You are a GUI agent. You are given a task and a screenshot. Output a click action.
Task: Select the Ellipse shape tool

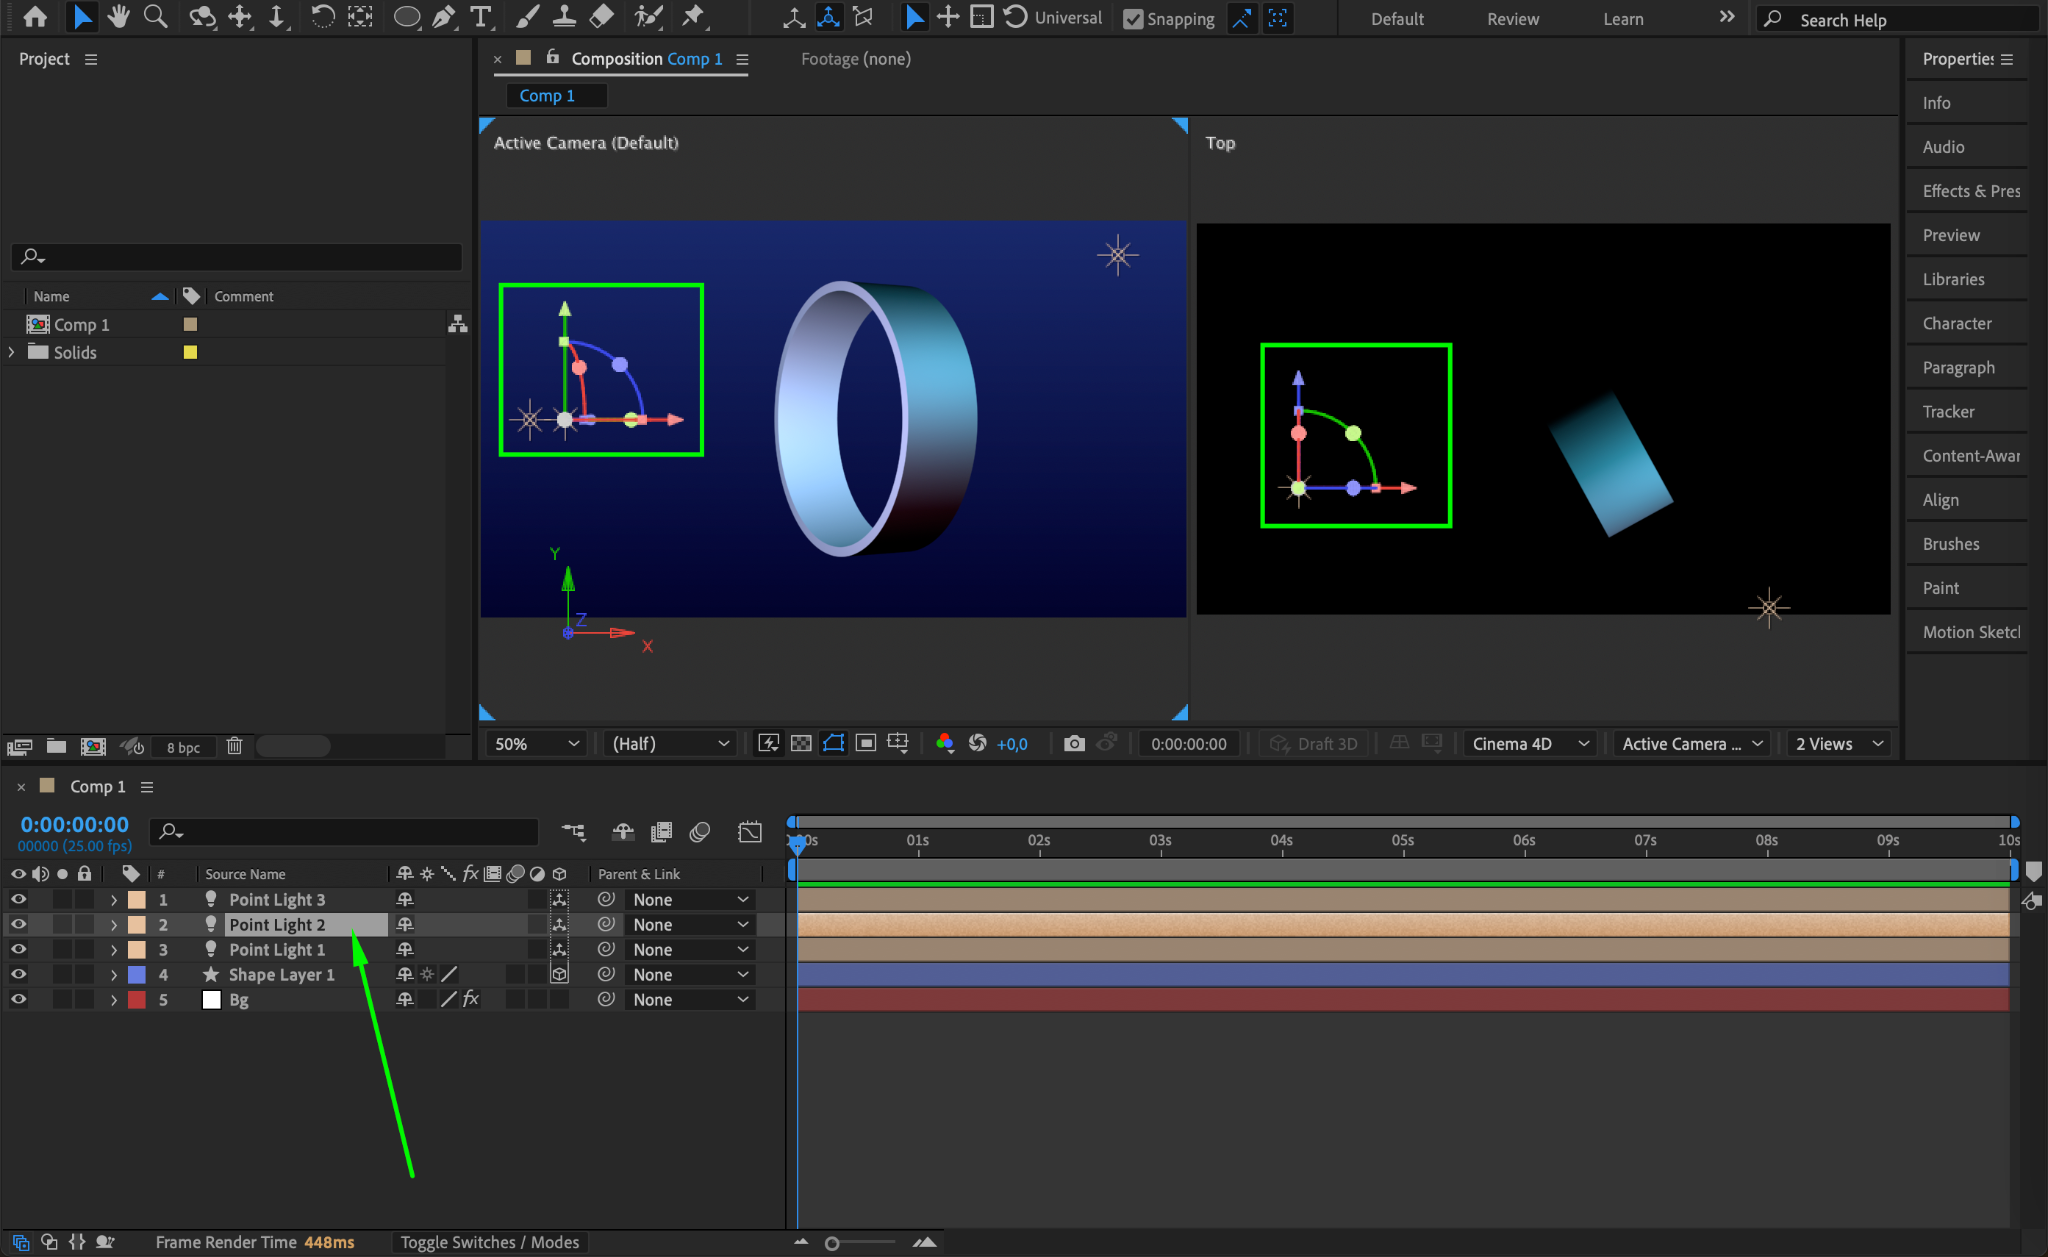(x=406, y=17)
